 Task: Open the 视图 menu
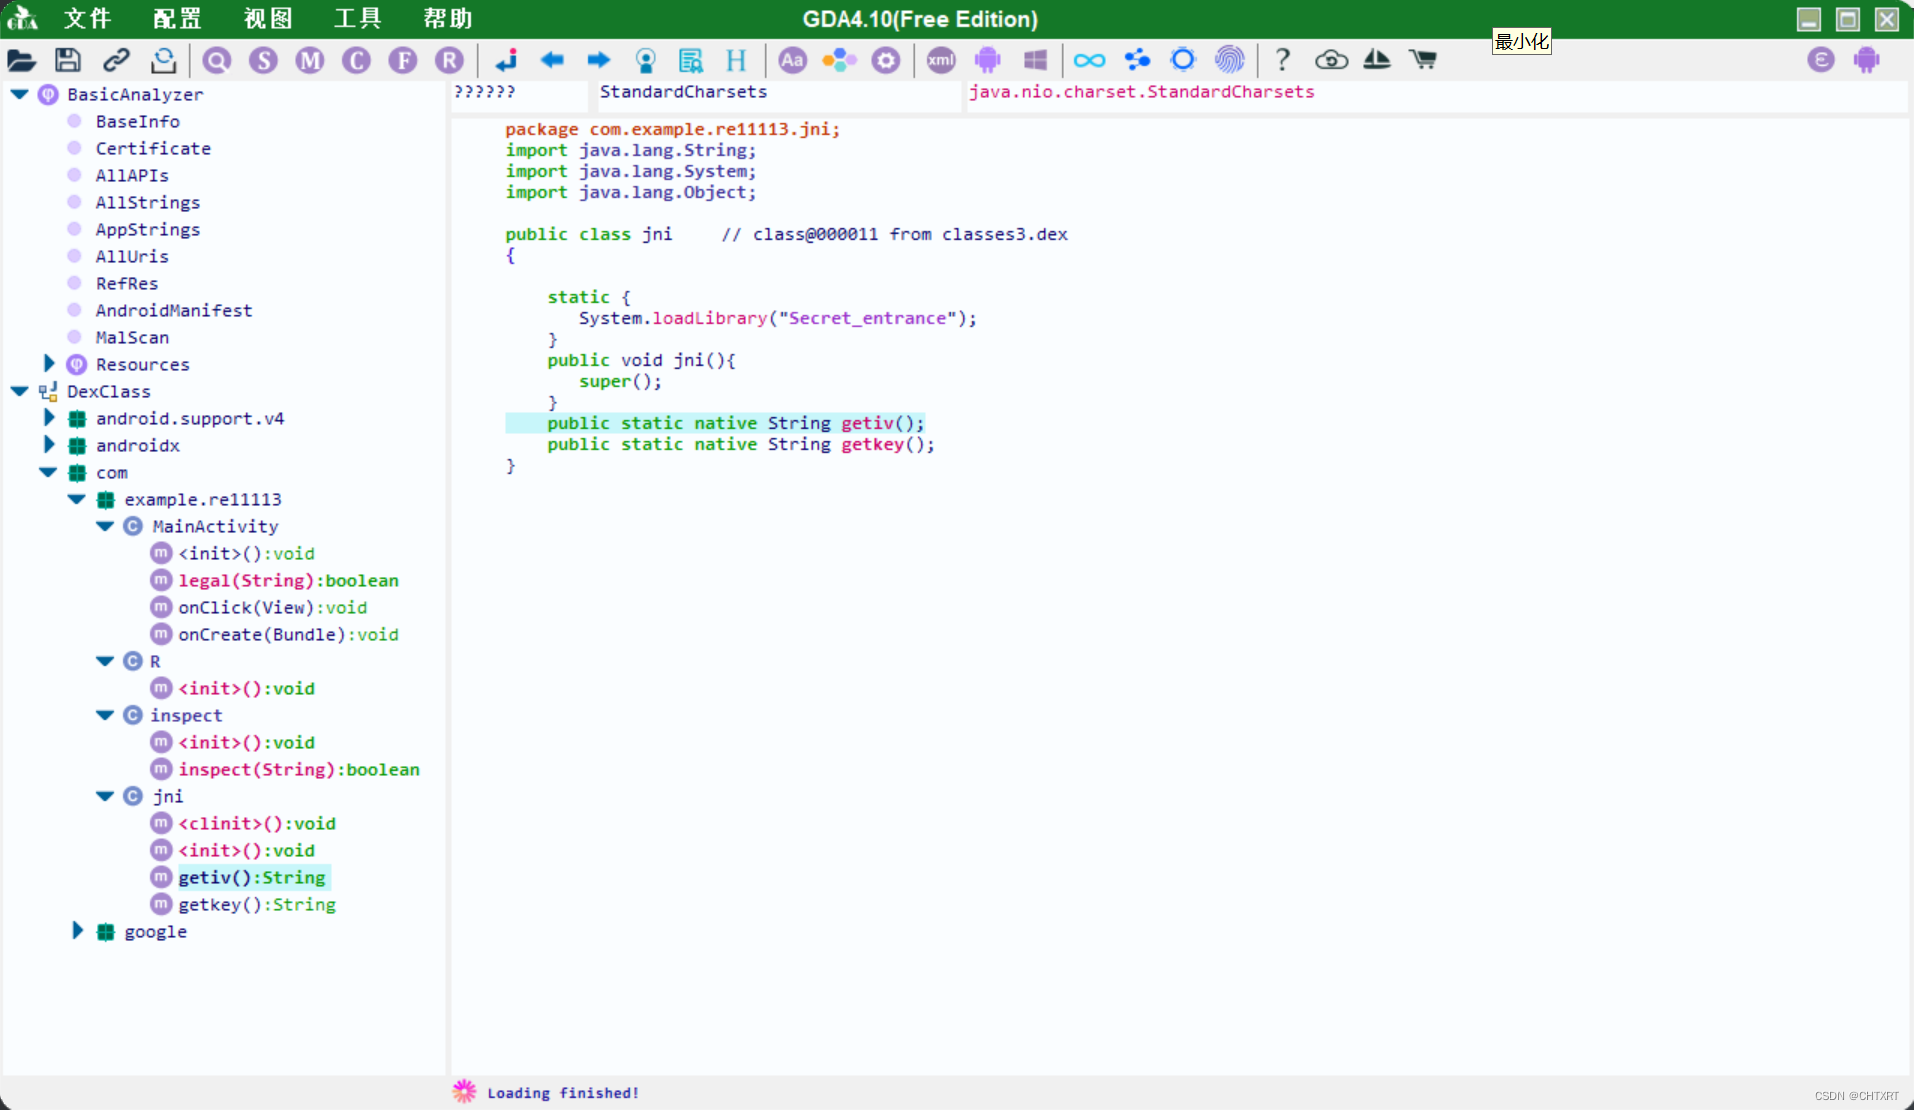point(267,19)
